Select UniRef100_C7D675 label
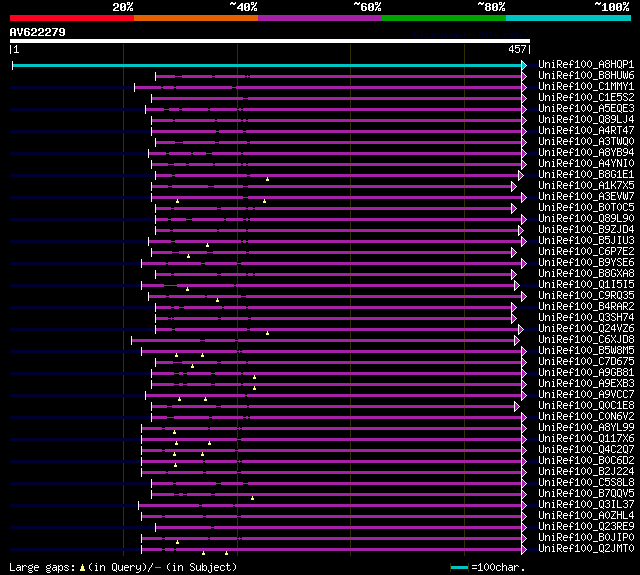The height and width of the screenshot is (575, 640). [586, 362]
